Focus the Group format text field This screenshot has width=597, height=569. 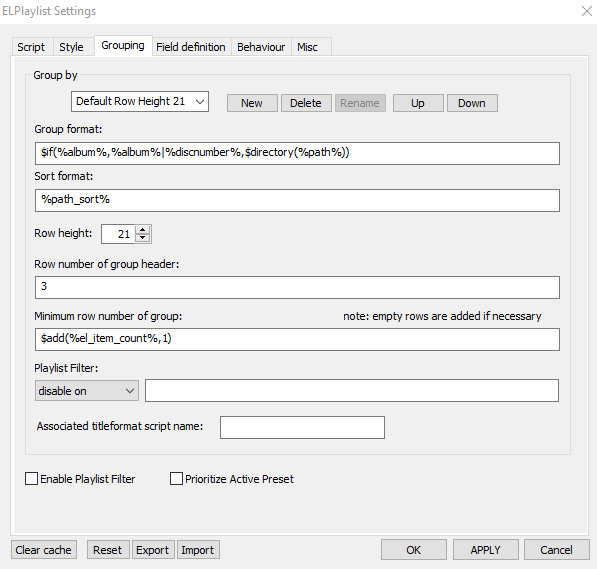pos(297,153)
